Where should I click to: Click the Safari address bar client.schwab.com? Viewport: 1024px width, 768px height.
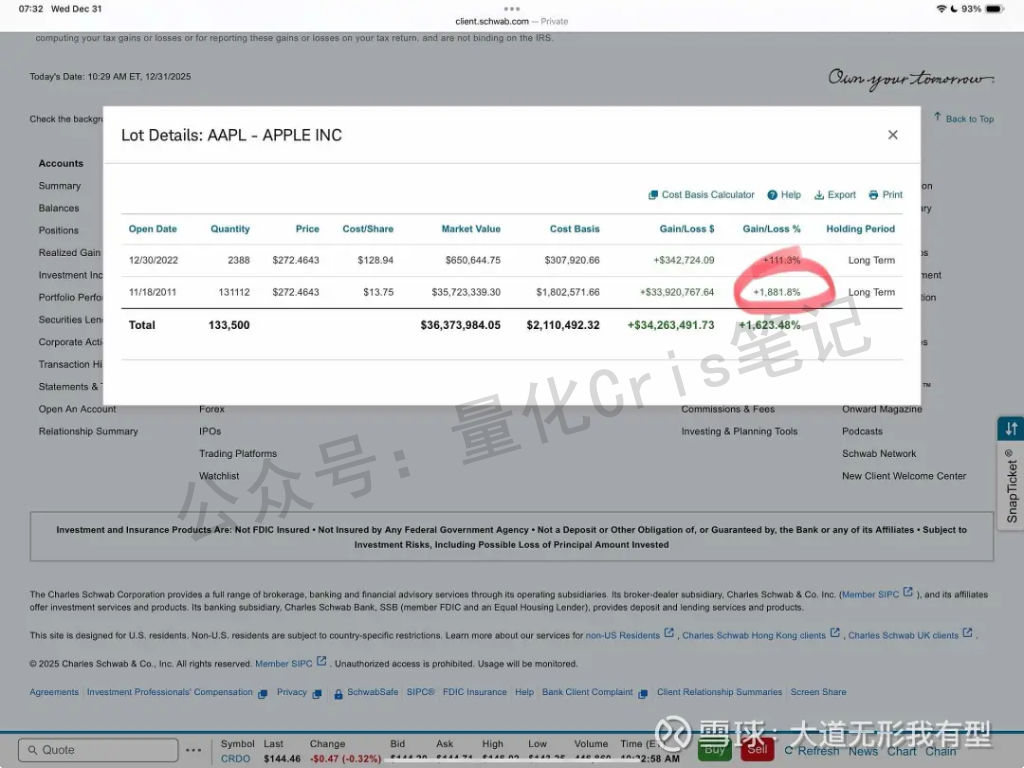pos(511,21)
